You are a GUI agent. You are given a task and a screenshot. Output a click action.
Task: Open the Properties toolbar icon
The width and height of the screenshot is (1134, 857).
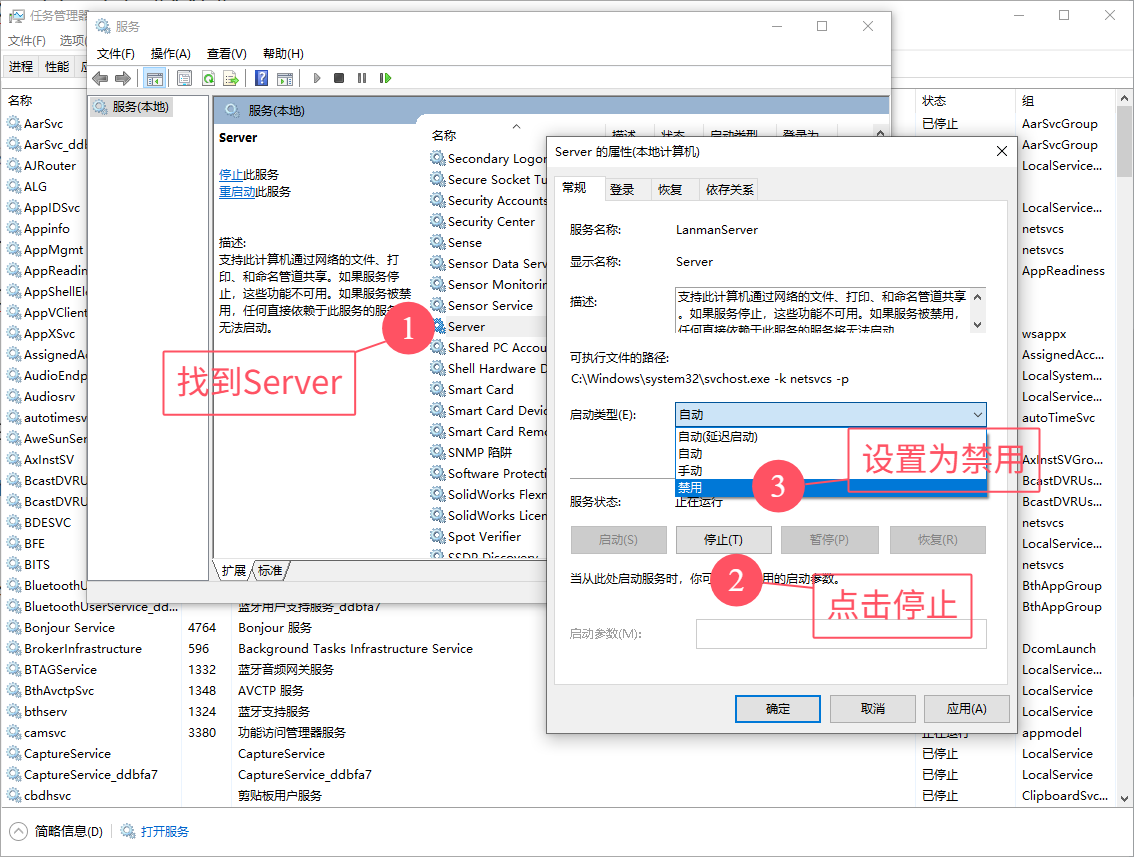184,78
